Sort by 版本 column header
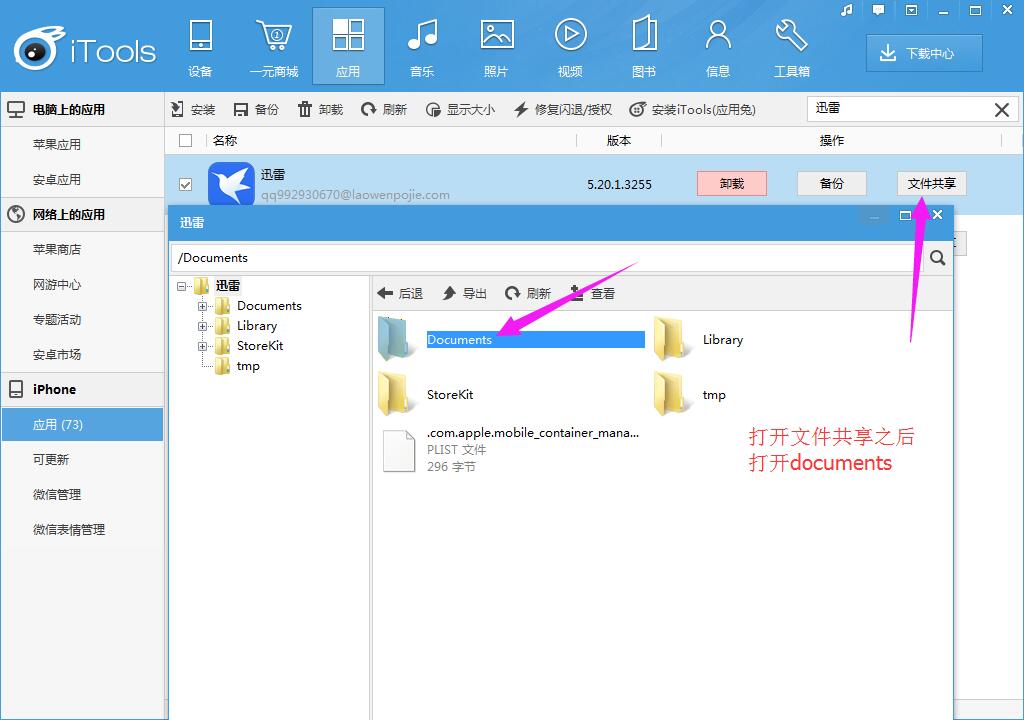Viewport: 1024px width, 720px height. tap(618, 140)
